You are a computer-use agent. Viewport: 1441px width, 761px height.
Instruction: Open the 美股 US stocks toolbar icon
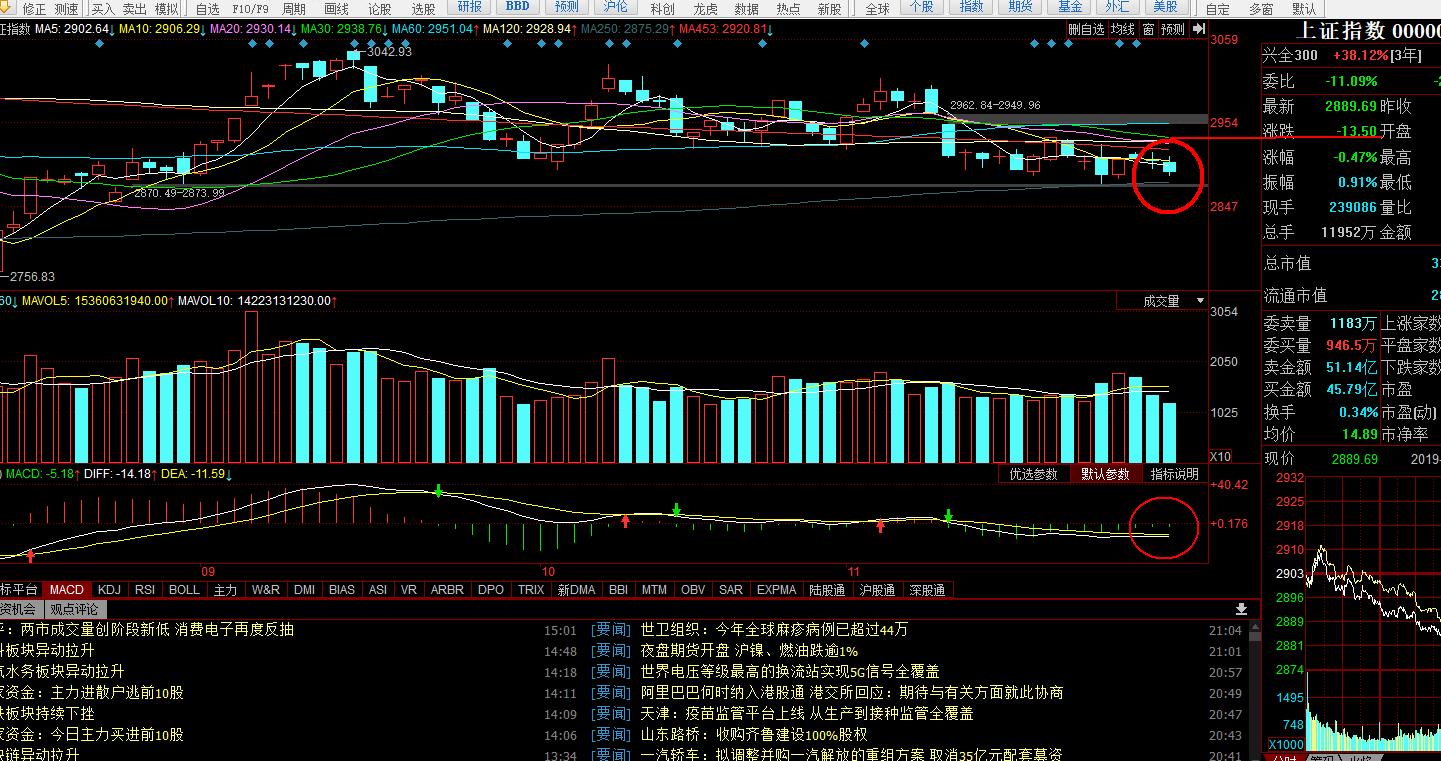pyautogui.click(x=1165, y=8)
